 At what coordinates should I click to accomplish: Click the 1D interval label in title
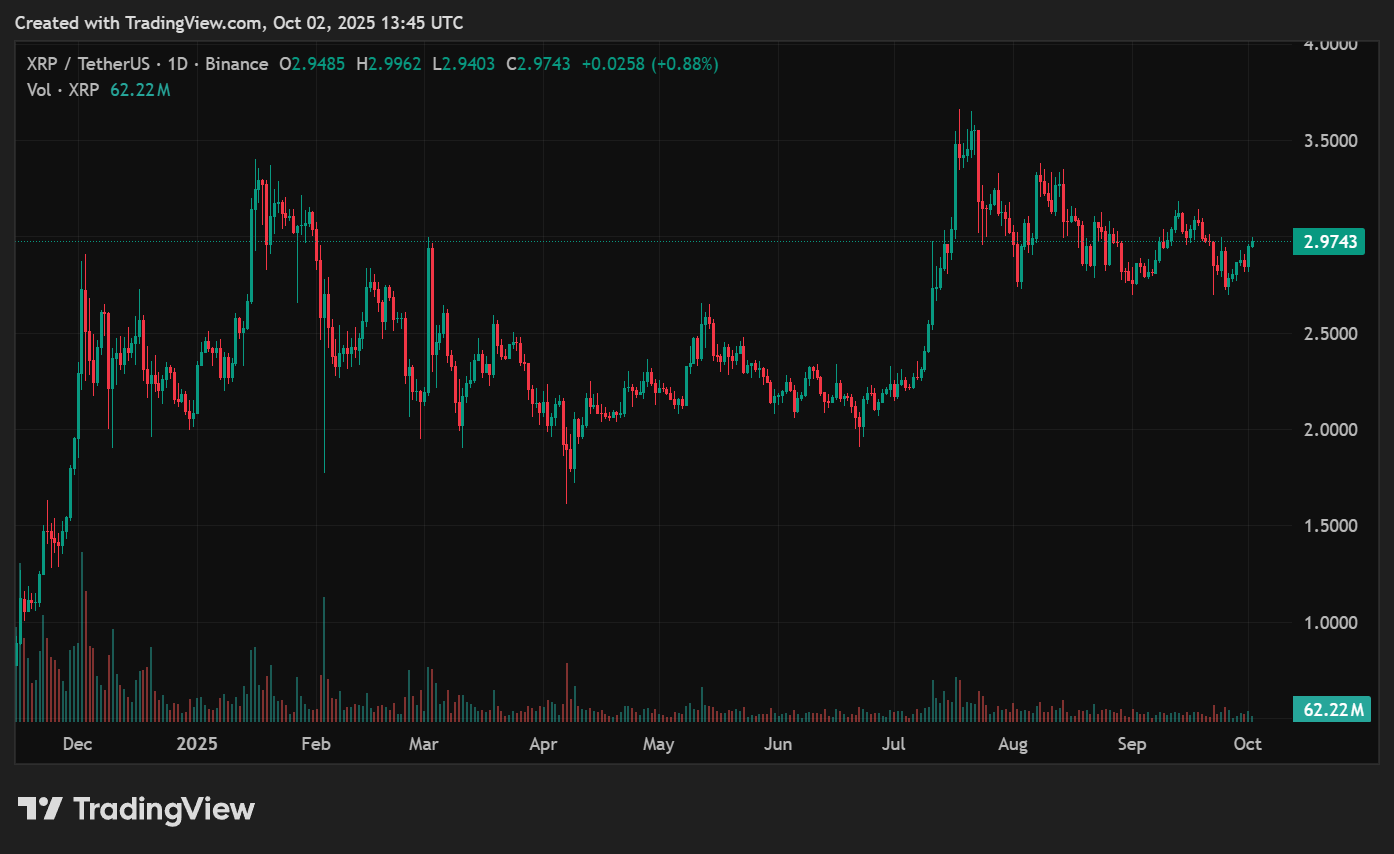point(177,64)
